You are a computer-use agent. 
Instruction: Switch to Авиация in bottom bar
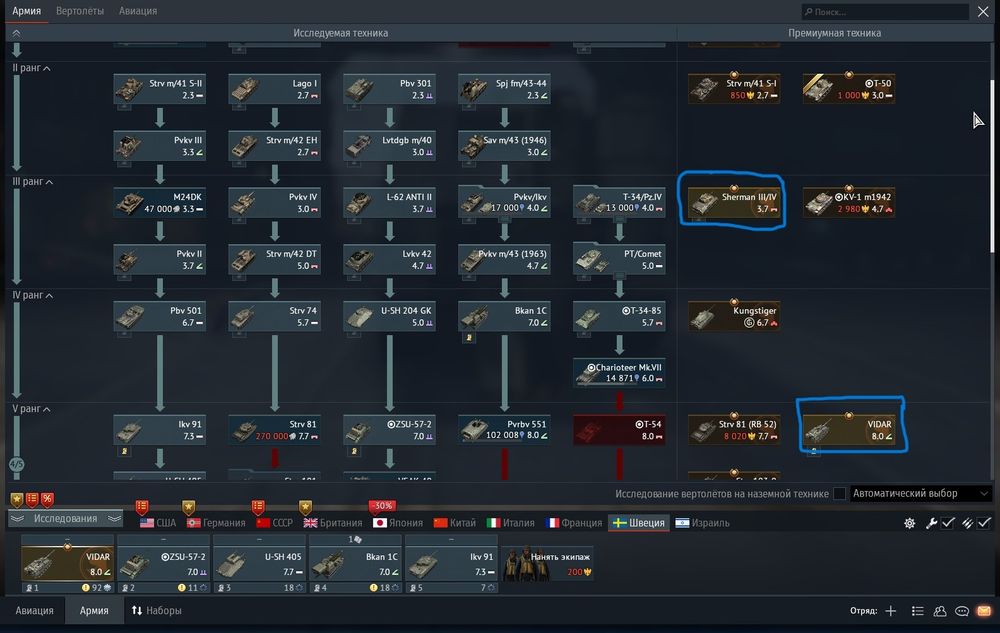(x=34, y=611)
